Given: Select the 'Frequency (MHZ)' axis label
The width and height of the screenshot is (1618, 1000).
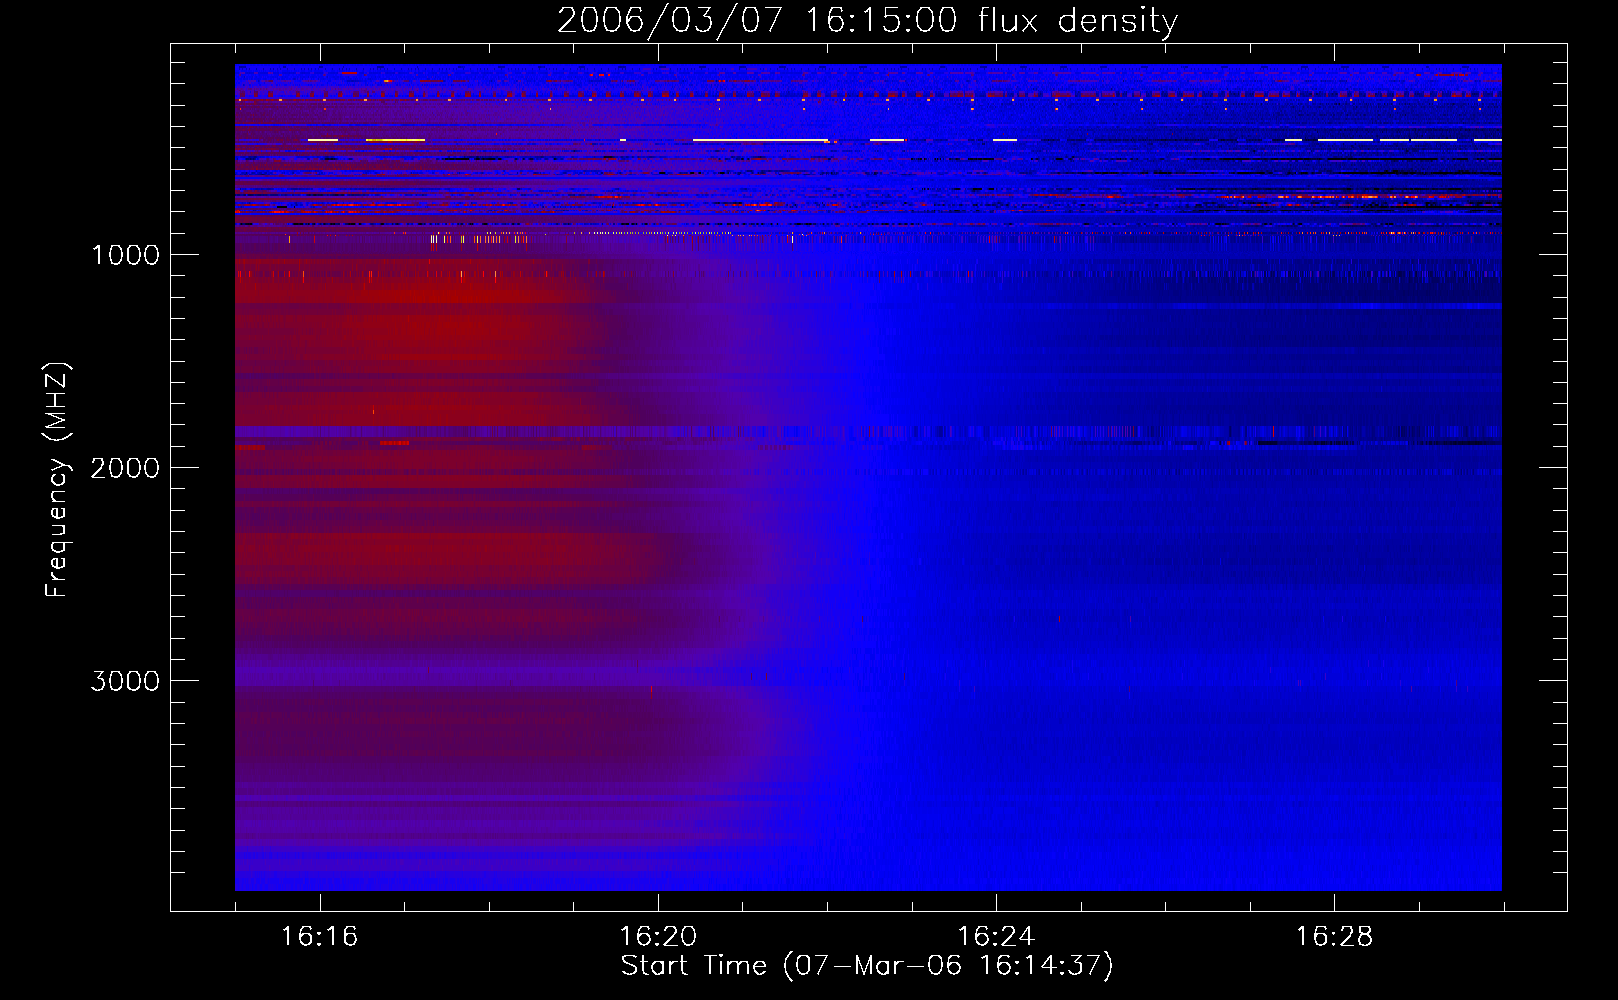Looking at the screenshot, I should (57, 480).
